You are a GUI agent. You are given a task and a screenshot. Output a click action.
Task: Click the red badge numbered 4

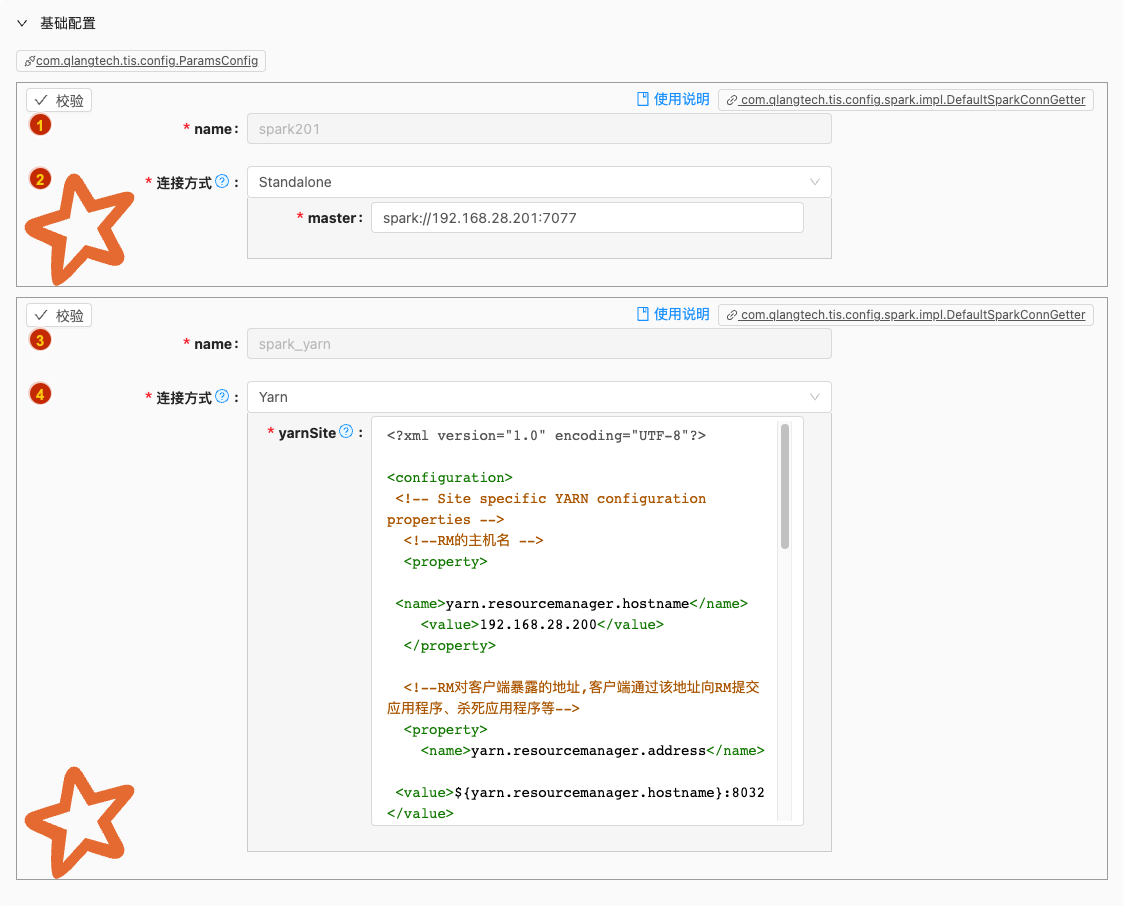point(40,394)
